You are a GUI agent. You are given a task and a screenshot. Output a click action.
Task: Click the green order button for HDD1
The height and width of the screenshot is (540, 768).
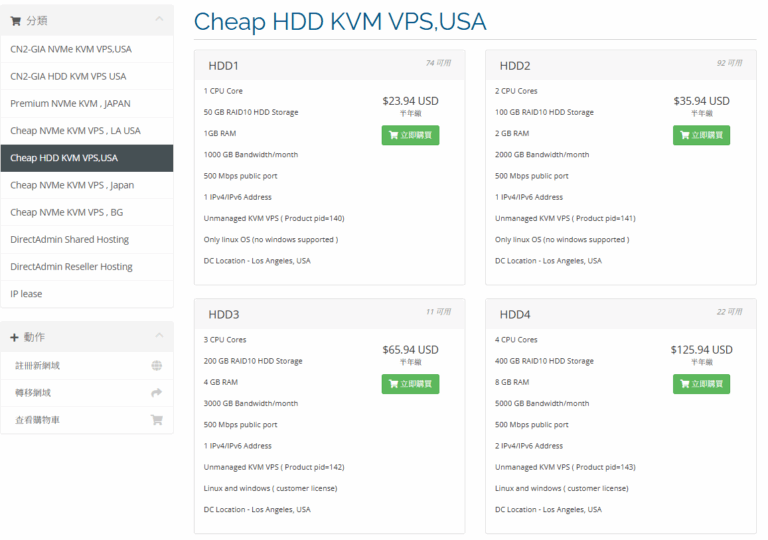[x=410, y=135]
